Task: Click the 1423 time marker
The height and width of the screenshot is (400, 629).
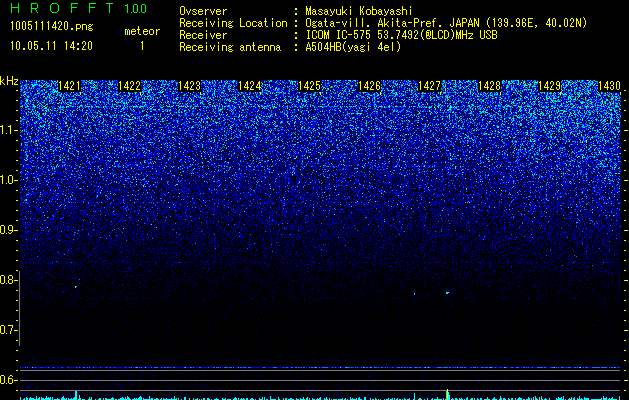Action: point(189,86)
